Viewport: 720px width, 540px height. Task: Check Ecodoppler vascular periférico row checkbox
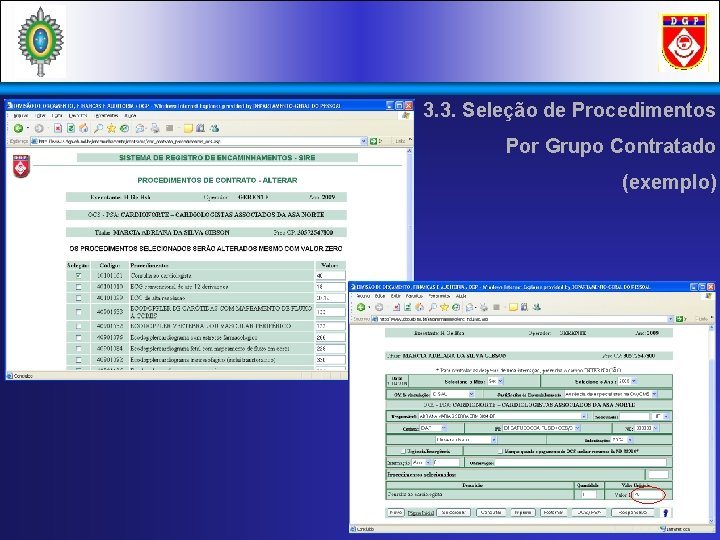click(x=79, y=326)
